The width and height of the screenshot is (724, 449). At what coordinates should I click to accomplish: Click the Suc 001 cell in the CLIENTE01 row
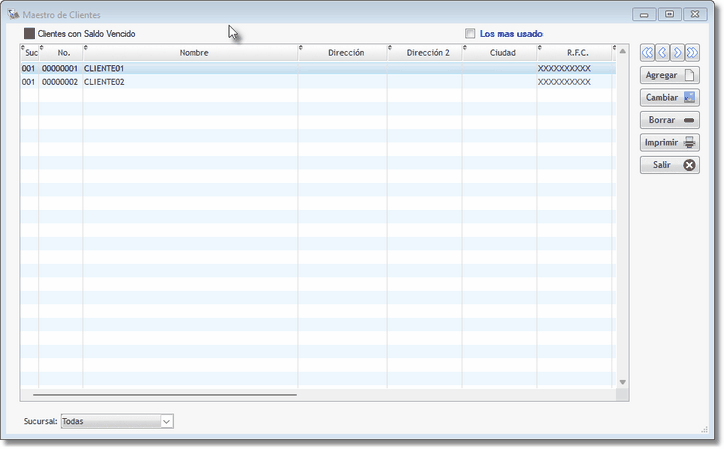tap(28, 68)
